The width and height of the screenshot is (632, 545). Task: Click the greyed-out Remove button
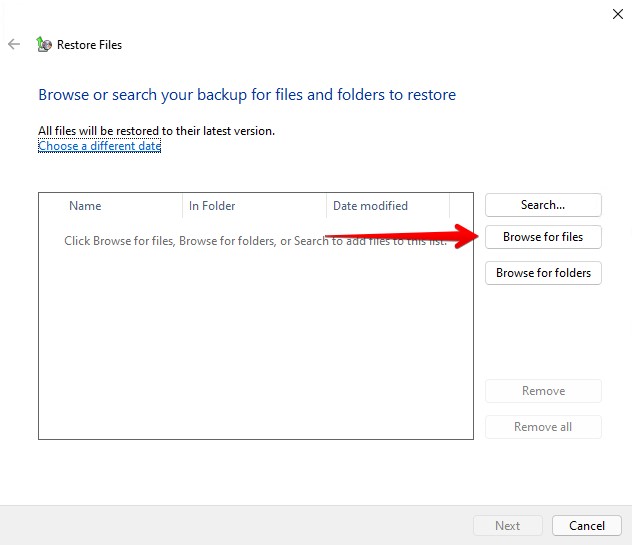[543, 391]
